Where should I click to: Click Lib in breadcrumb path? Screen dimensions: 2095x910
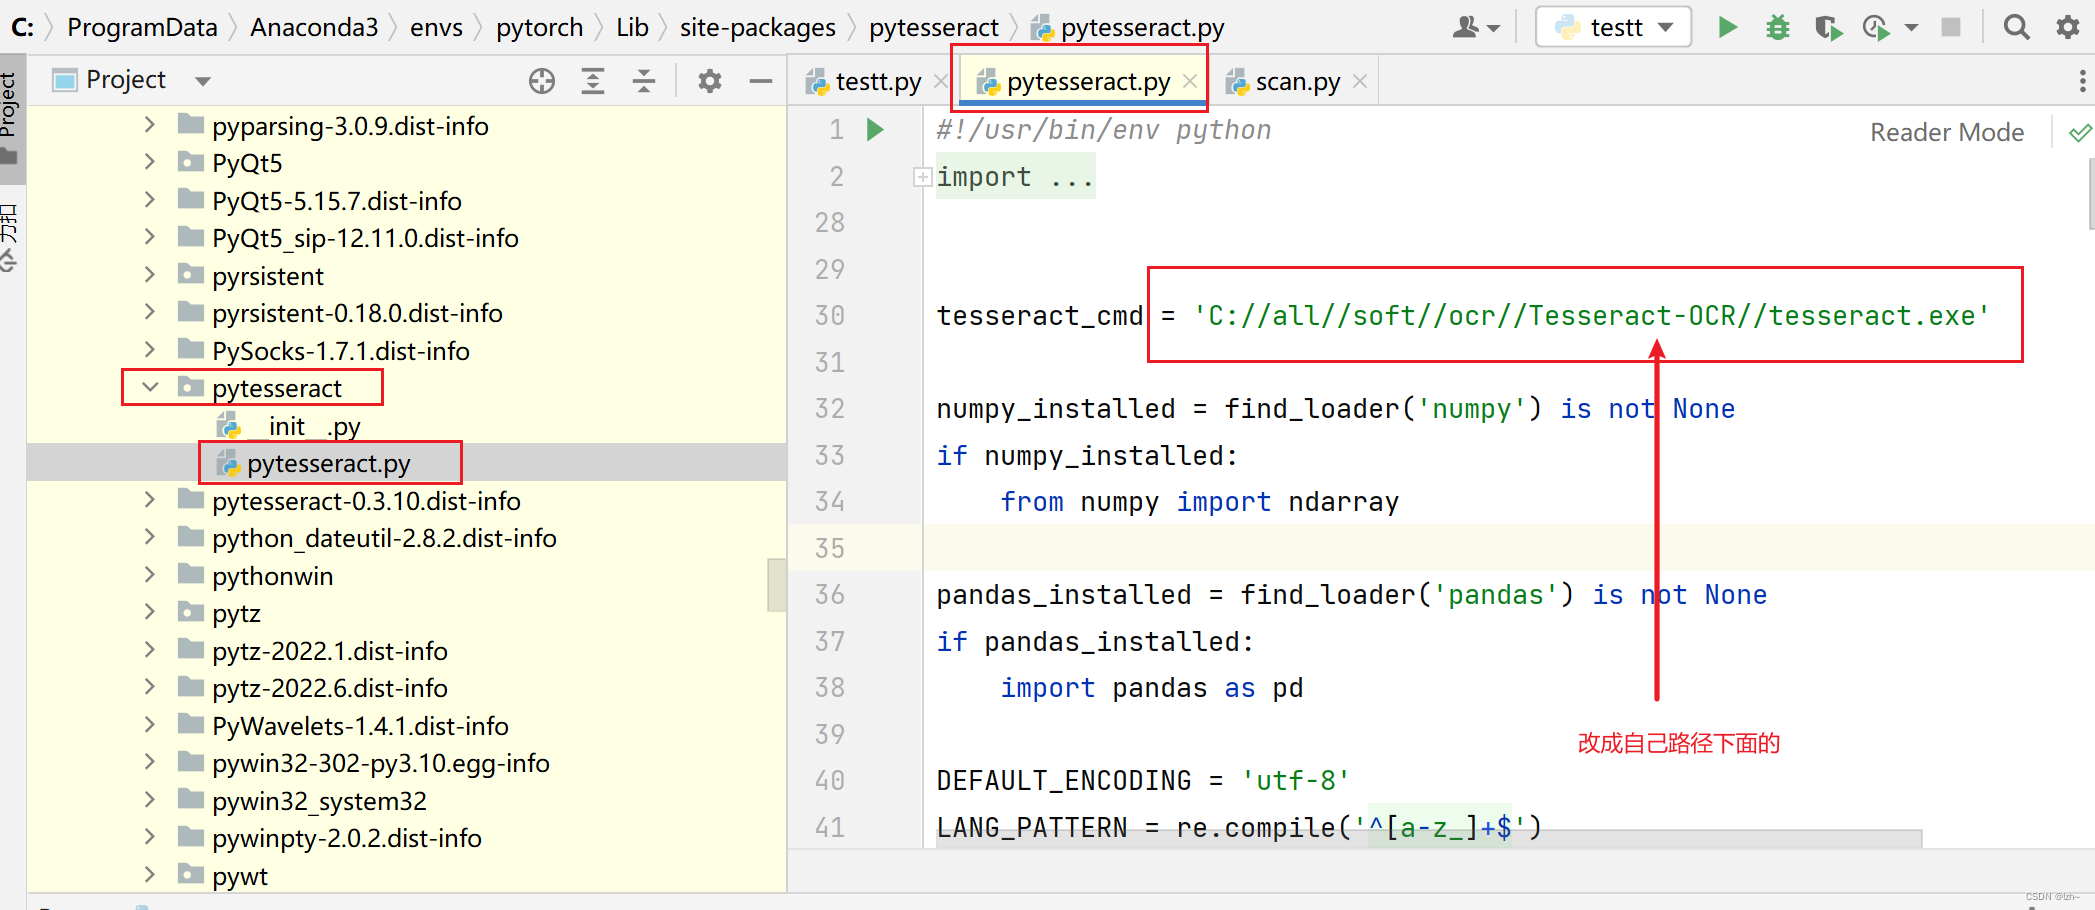[632, 27]
